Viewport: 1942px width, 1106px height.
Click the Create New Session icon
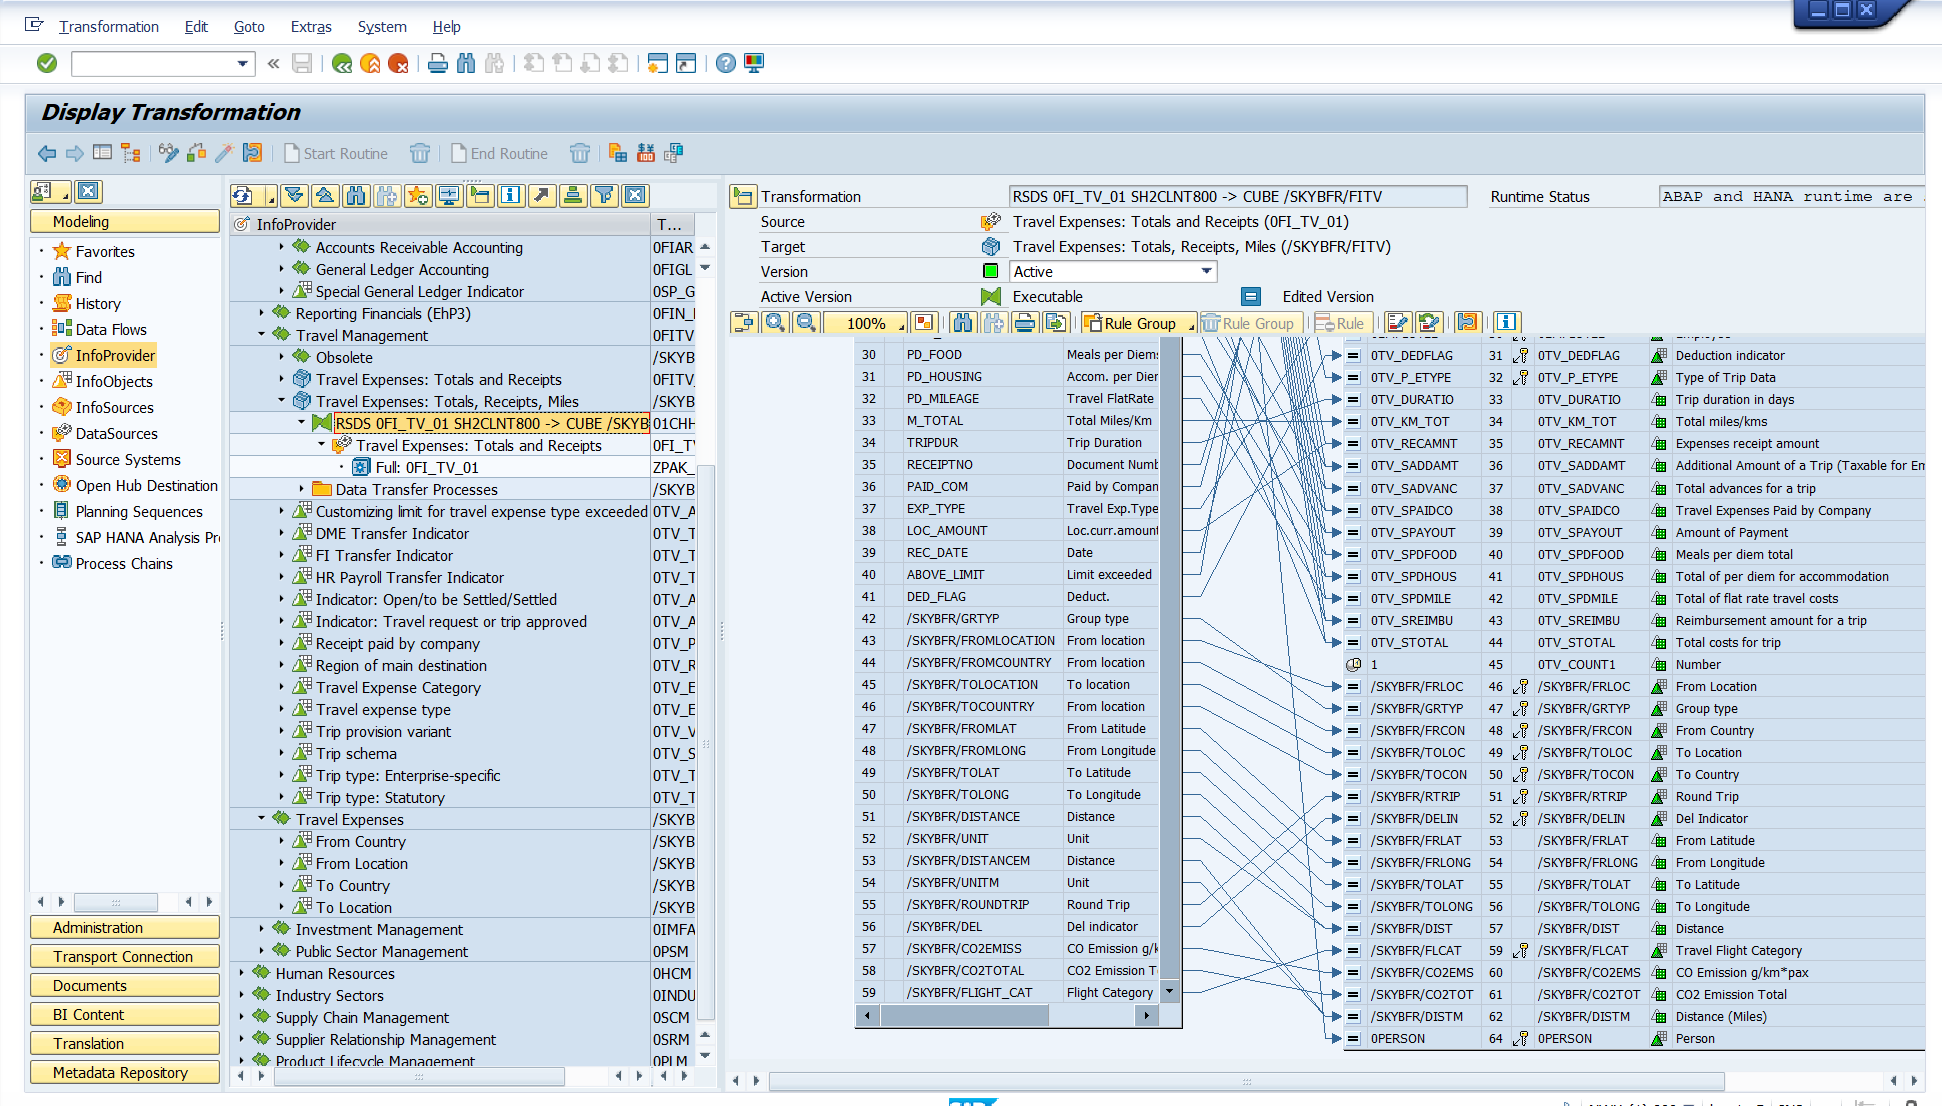pyautogui.click(x=657, y=64)
